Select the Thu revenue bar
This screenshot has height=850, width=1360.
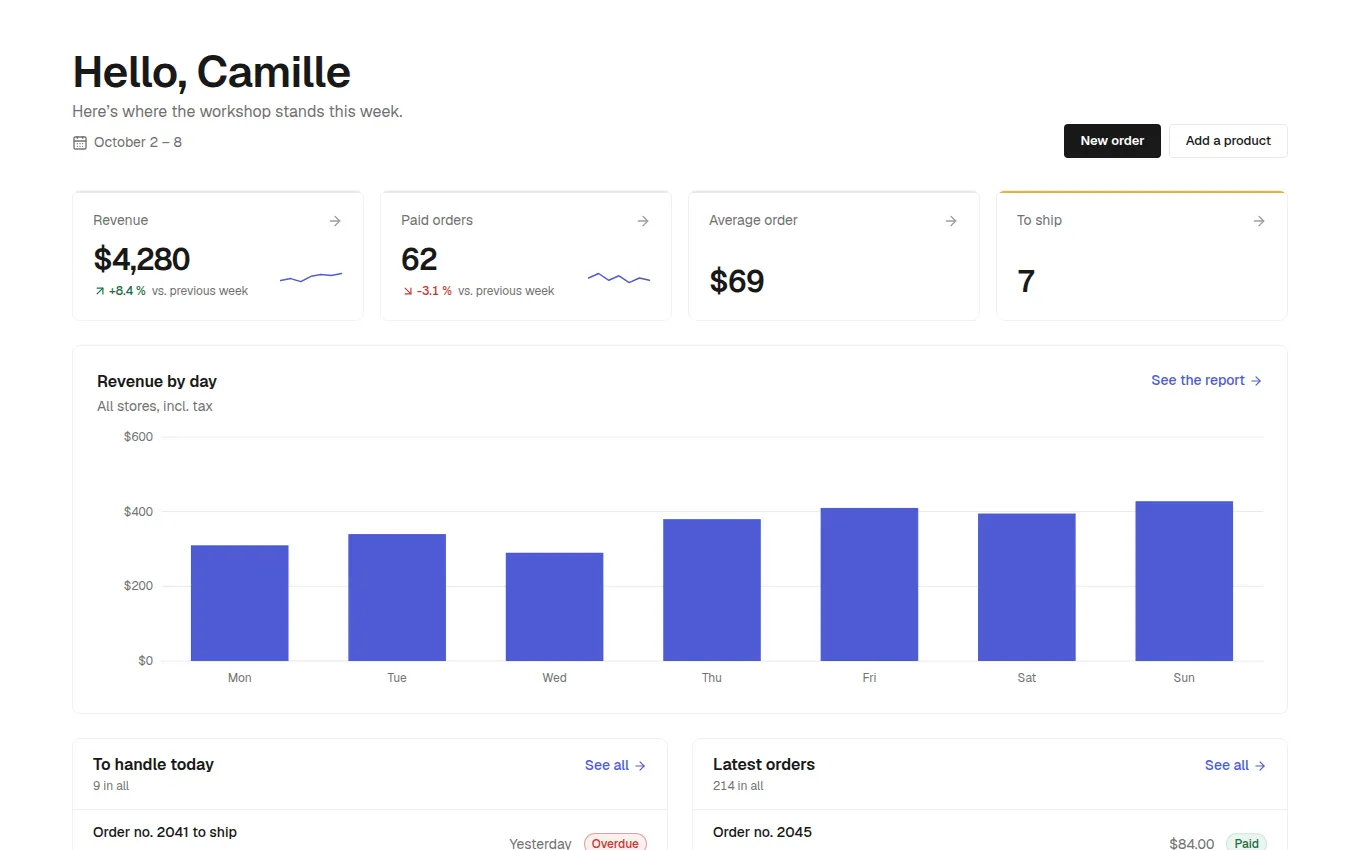(712, 590)
